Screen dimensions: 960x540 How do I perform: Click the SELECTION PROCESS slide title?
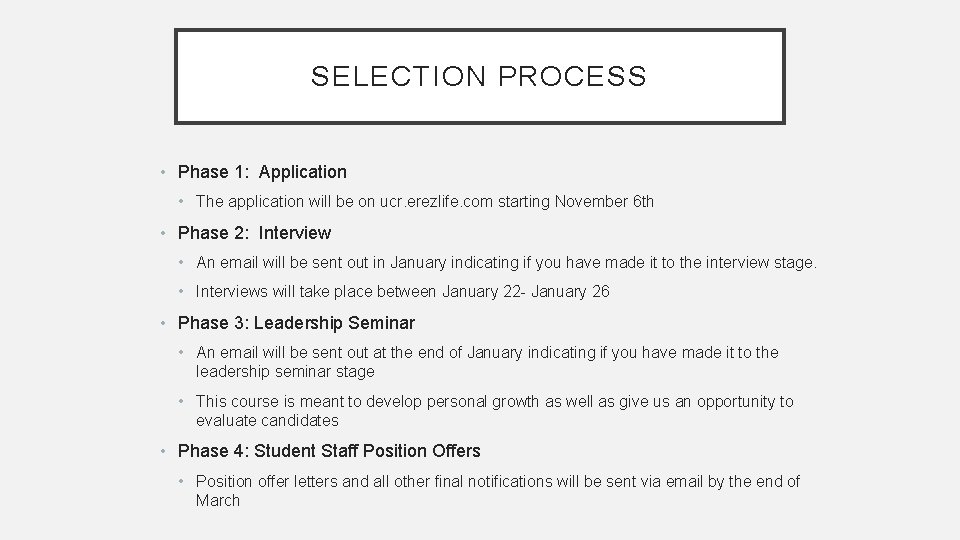pyautogui.click(x=478, y=76)
